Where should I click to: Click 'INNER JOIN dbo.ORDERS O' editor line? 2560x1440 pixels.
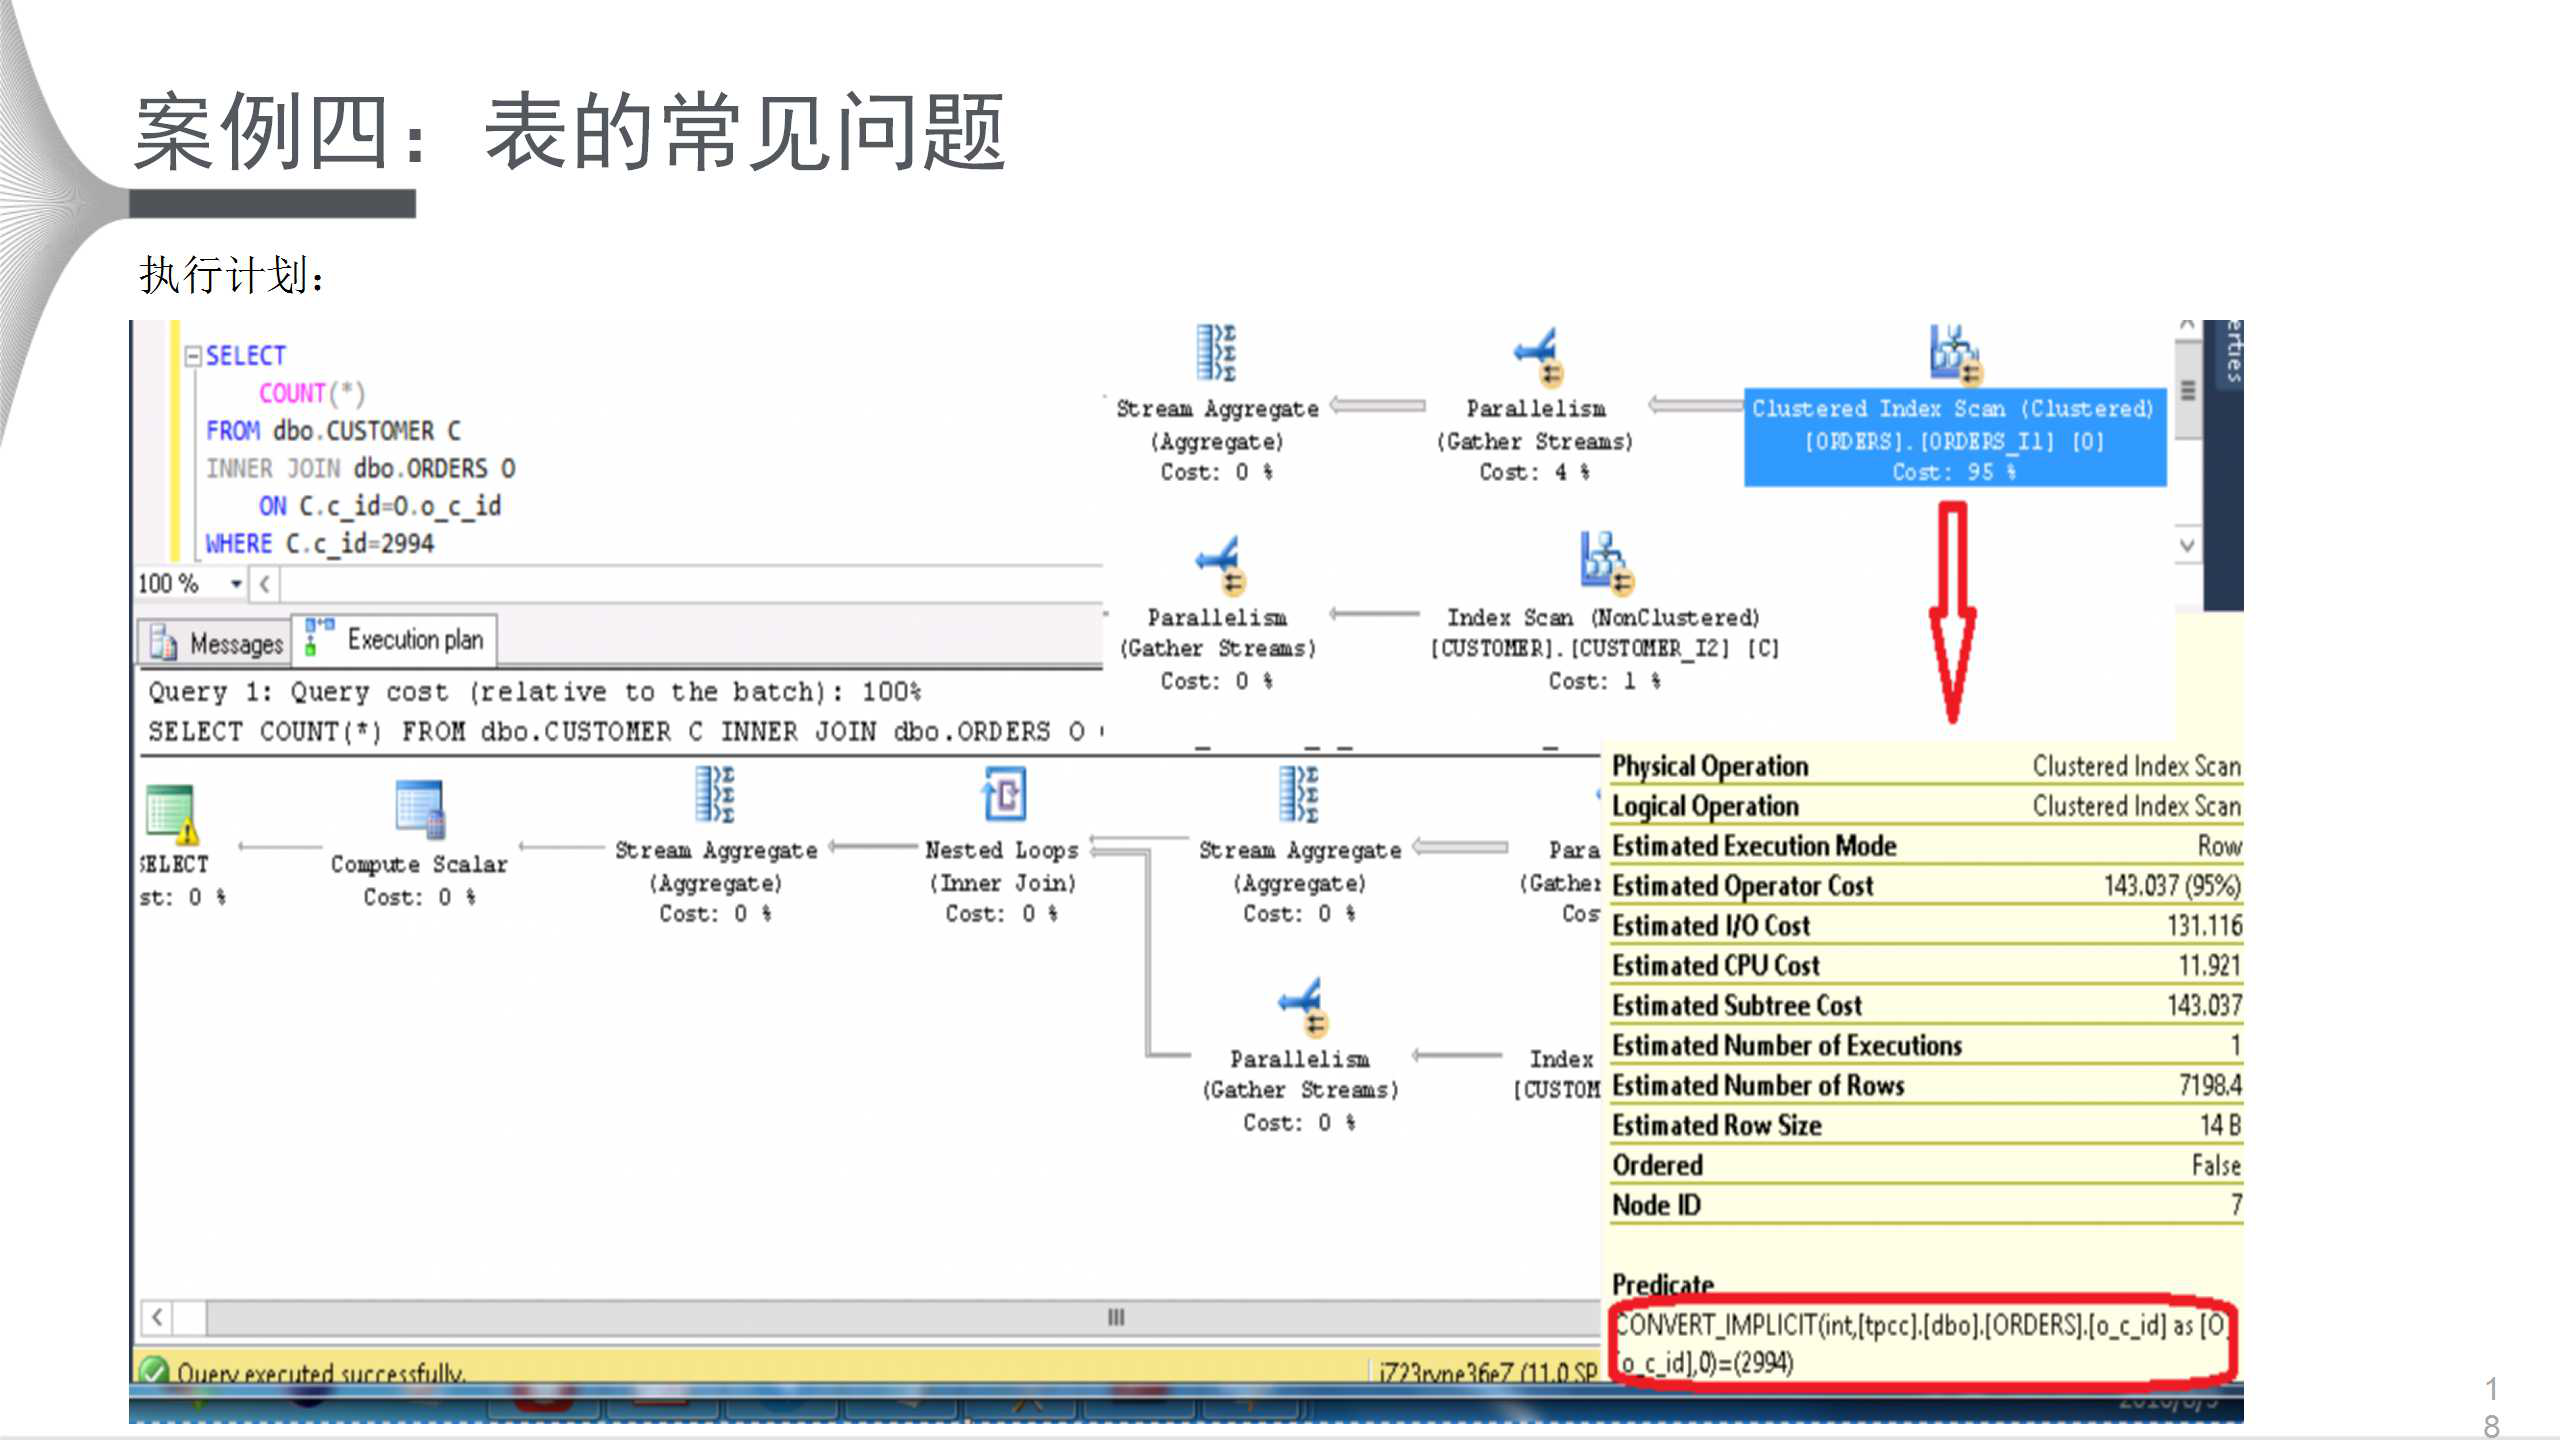[361, 468]
